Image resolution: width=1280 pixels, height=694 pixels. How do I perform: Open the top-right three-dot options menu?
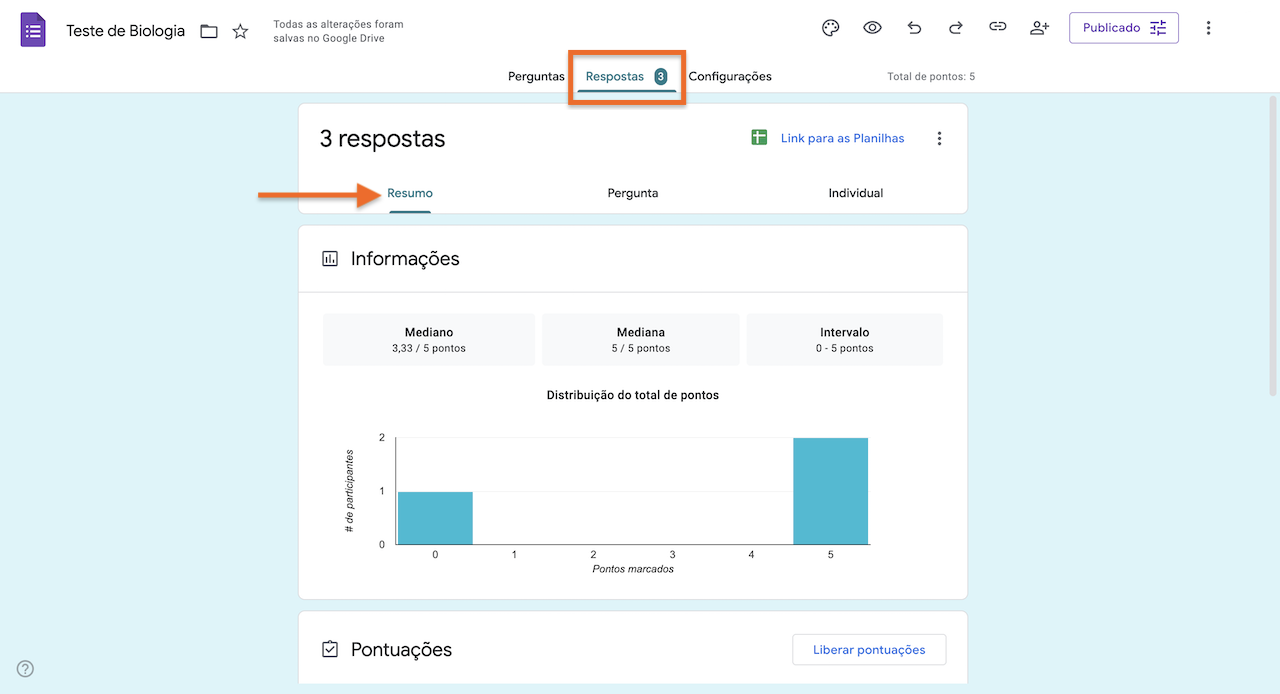1209,27
